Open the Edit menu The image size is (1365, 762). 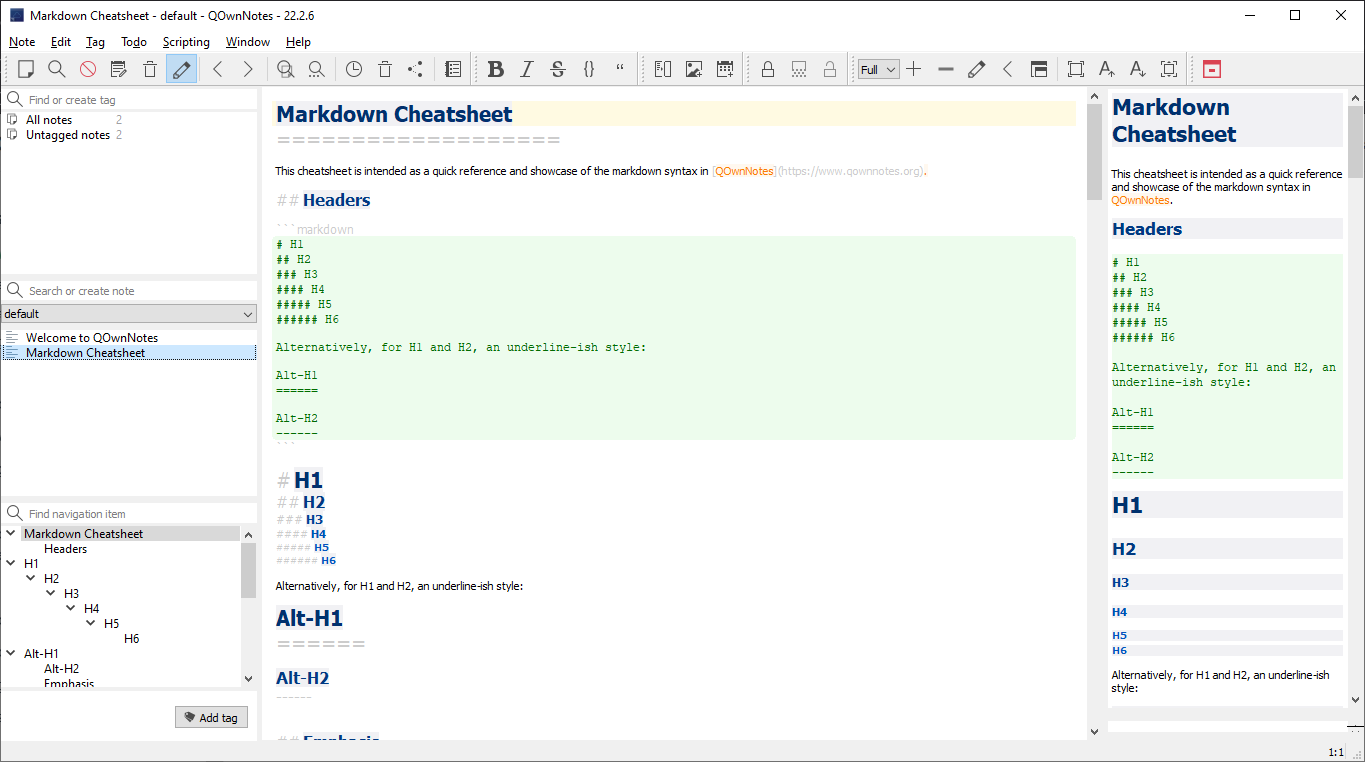[x=61, y=42]
